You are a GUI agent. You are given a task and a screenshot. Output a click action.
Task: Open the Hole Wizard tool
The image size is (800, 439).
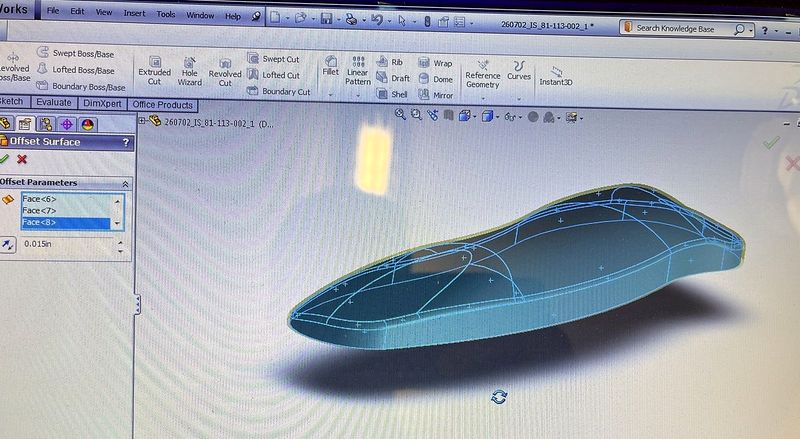point(189,71)
